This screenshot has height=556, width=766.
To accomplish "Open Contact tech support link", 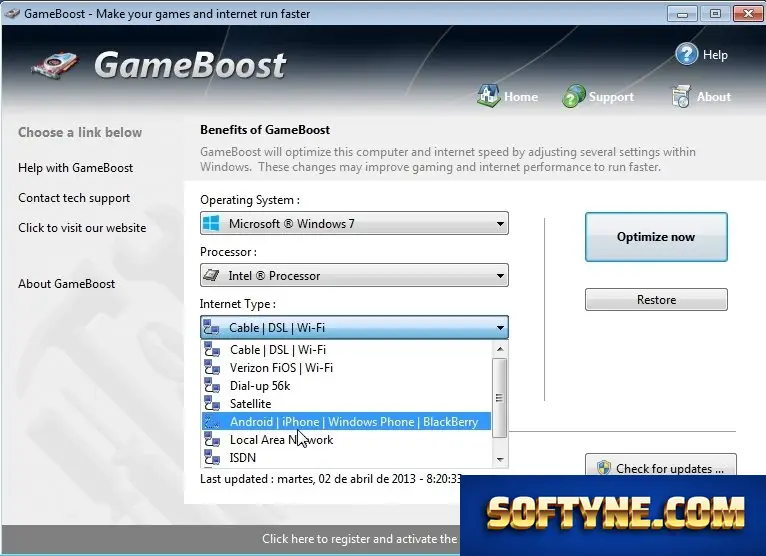I will pos(74,198).
